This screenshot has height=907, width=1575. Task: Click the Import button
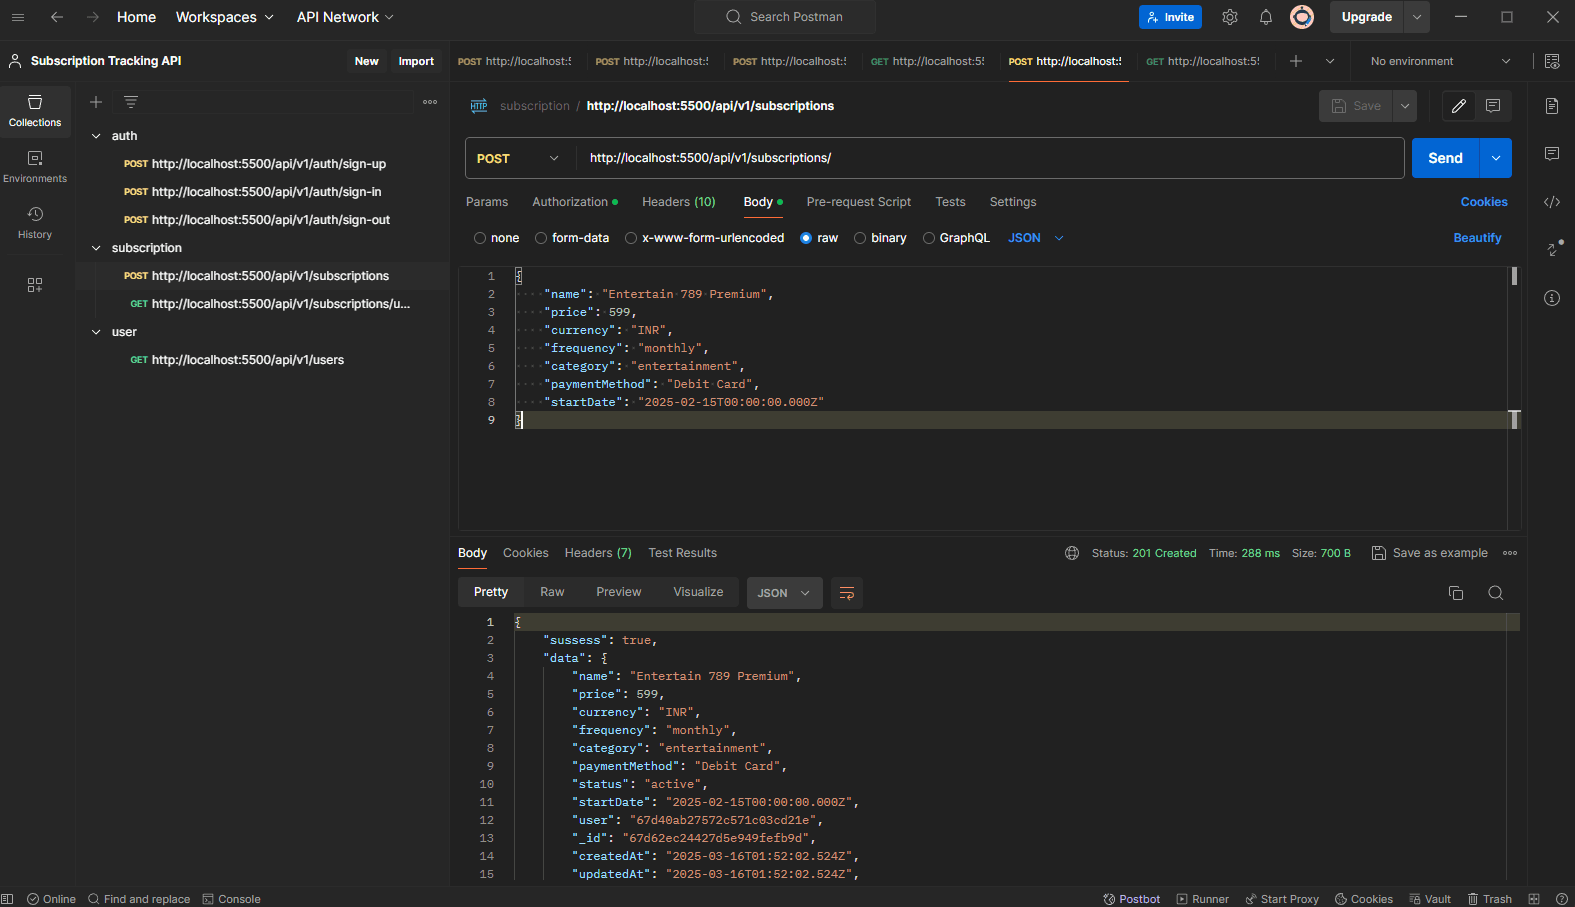point(416,61)
